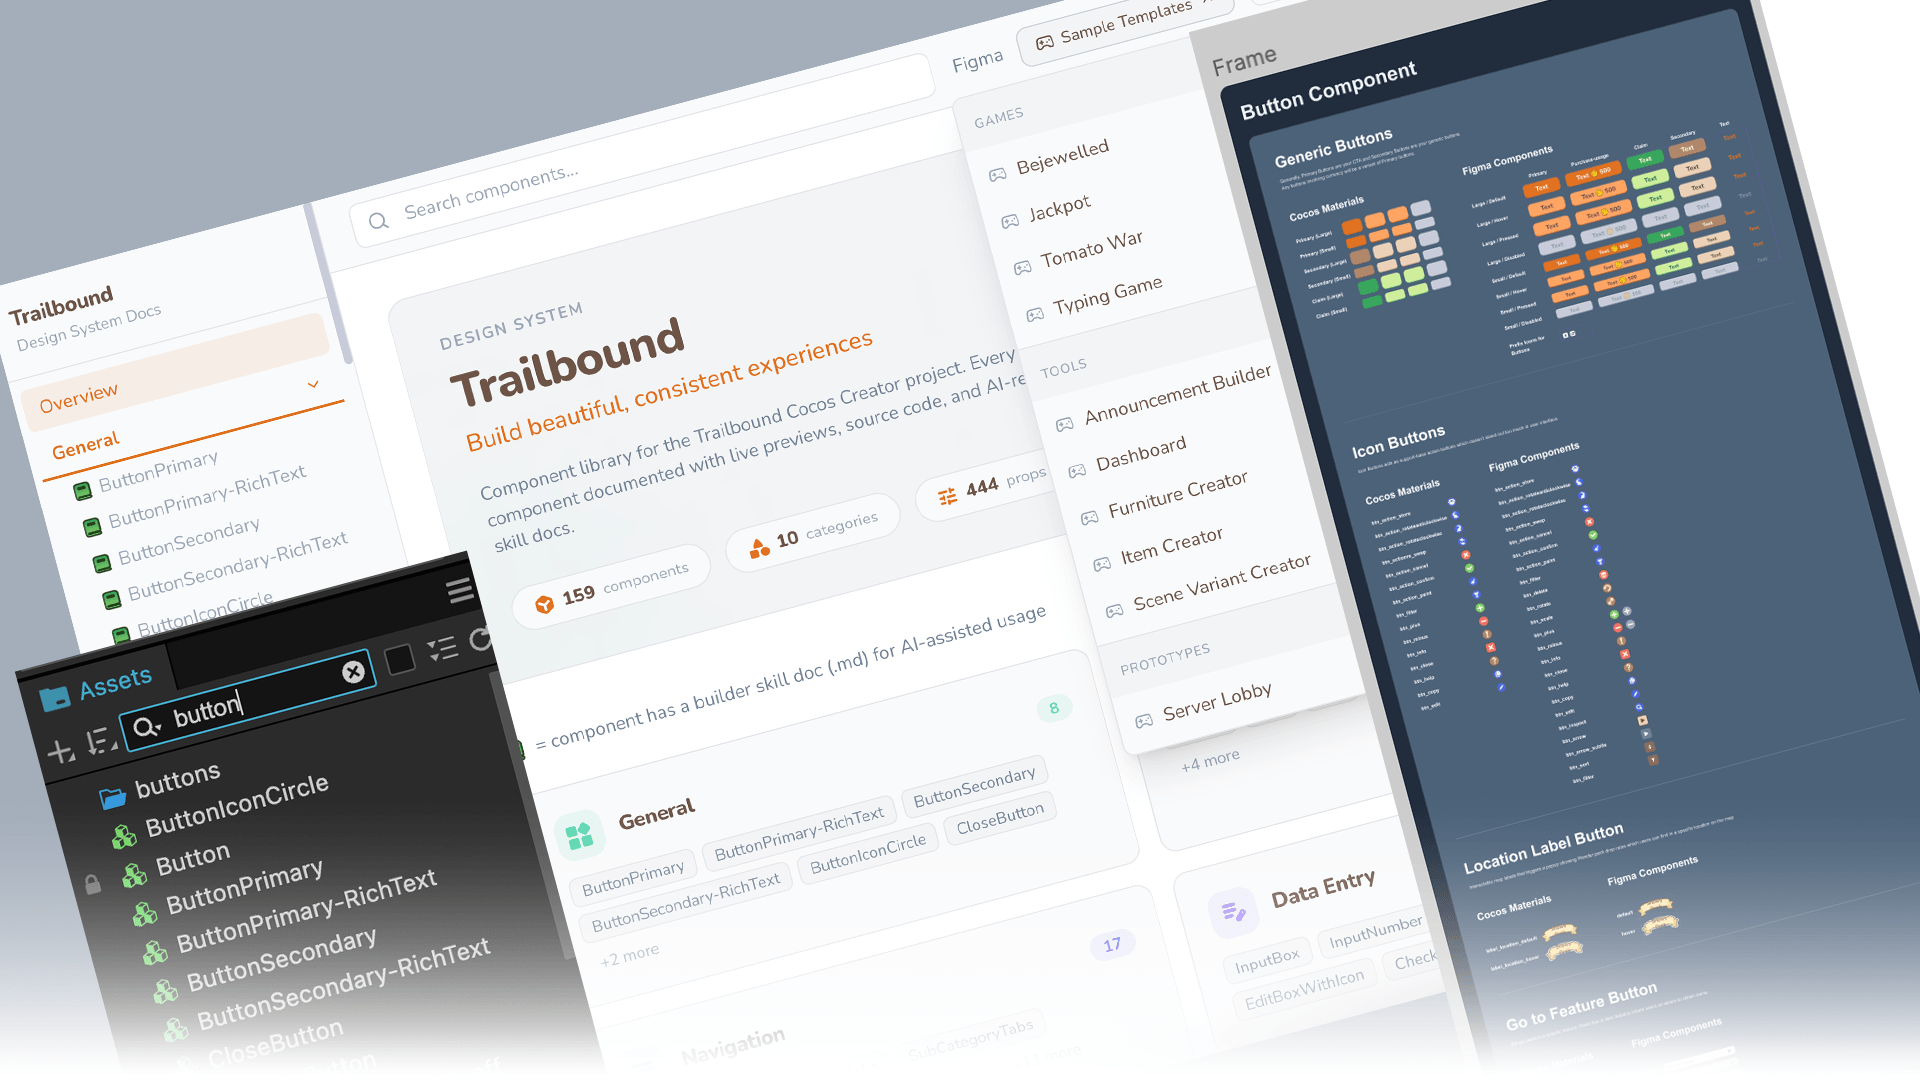The height and width of the screenshot is (1080, 1920).
Task: Click the search magnifier icon in components search
Action: [378, 221]
